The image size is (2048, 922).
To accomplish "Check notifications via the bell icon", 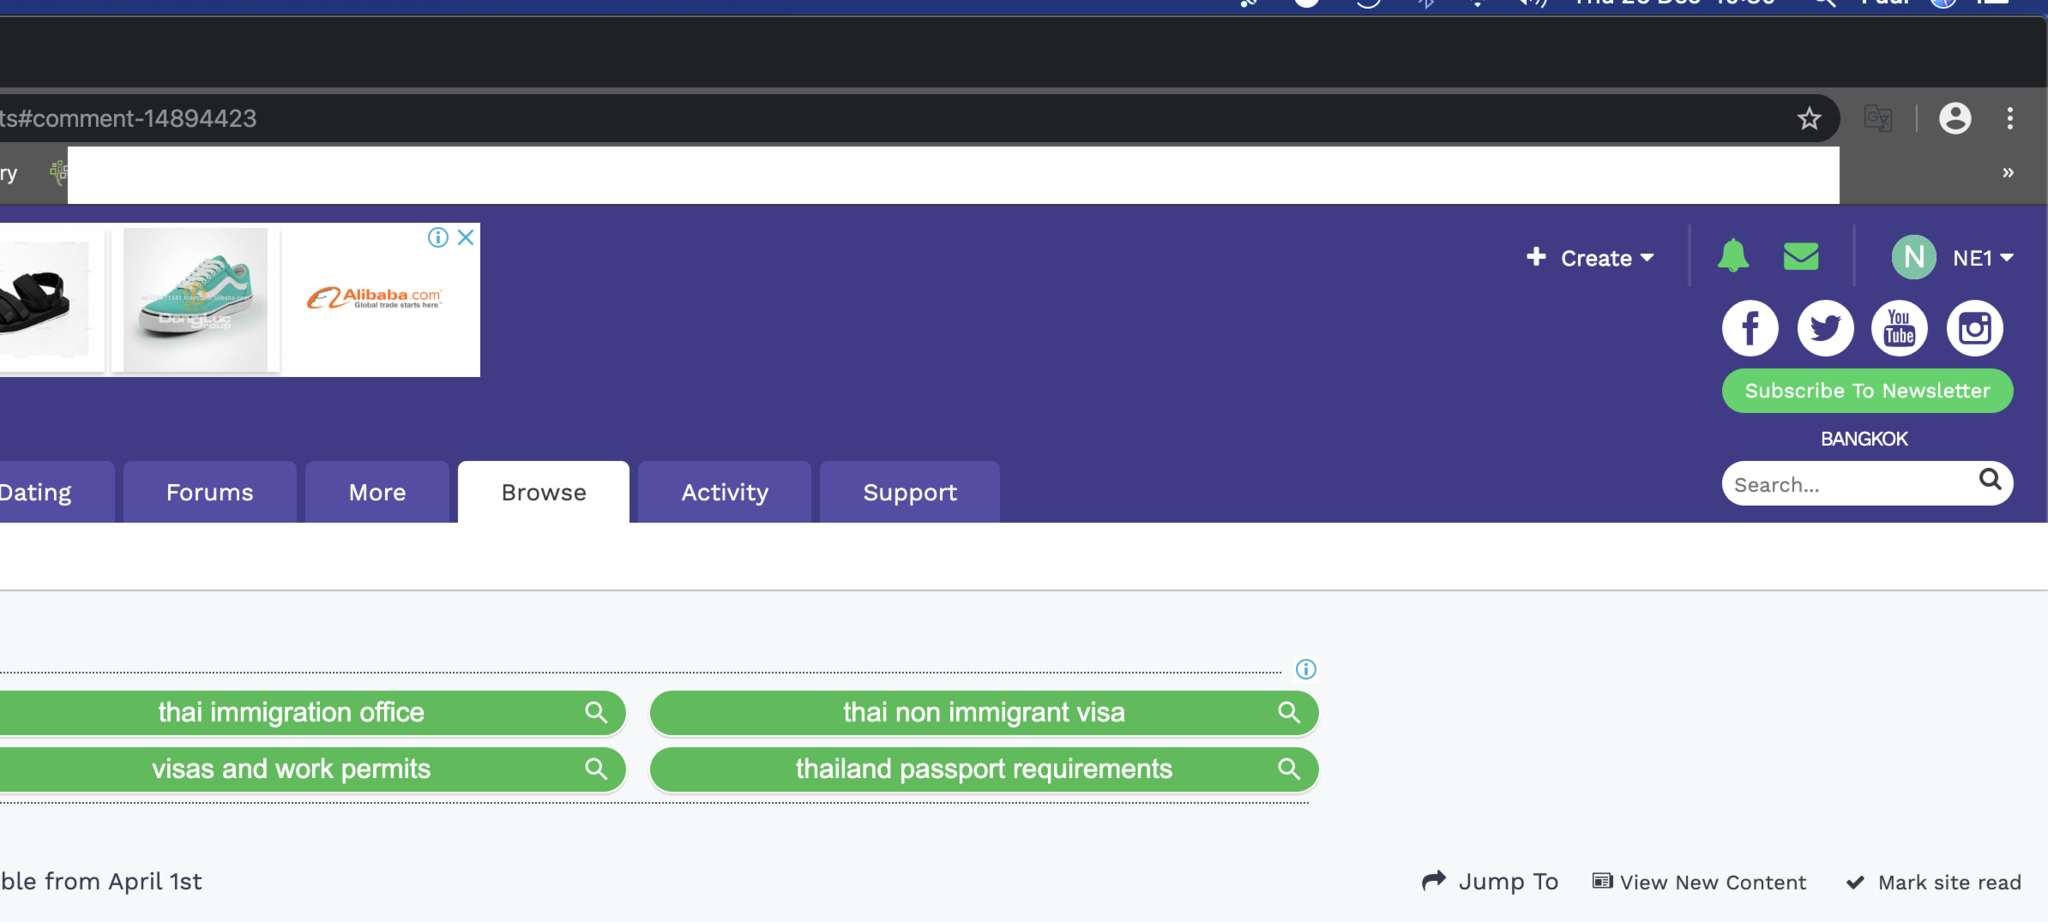I will [x=1734, y=256].
